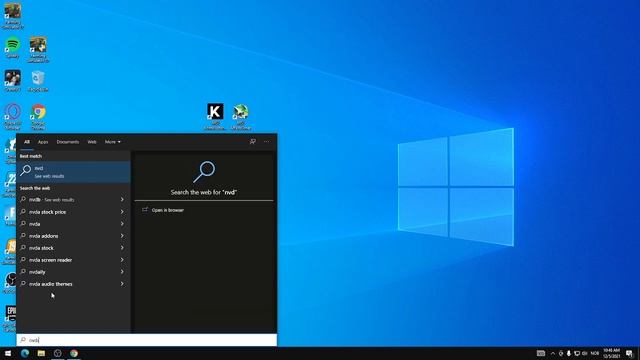Launch the Google Chrome desktop shortcut
The height and width of the screenshot is (360, 640).
click(38, 116)
